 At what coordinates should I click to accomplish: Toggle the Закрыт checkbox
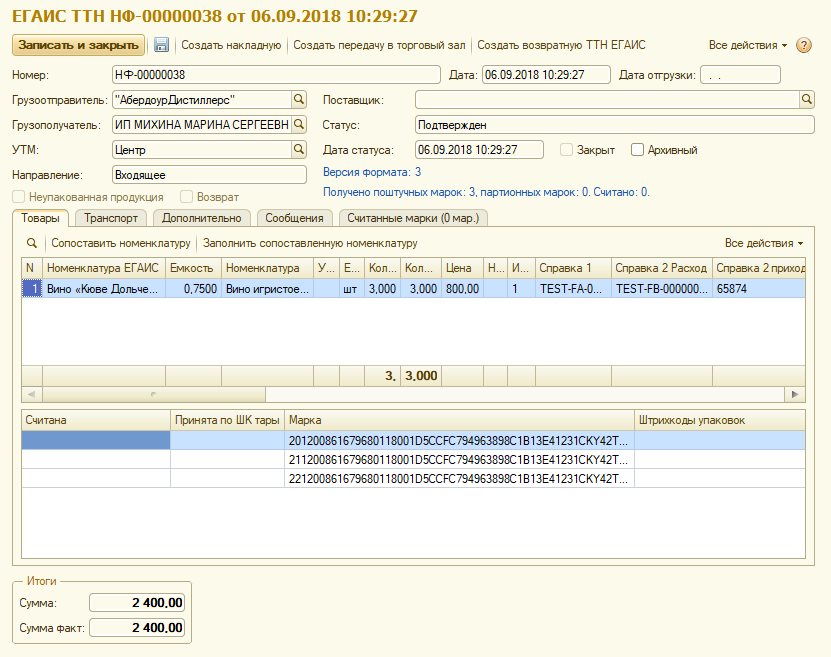567,150
